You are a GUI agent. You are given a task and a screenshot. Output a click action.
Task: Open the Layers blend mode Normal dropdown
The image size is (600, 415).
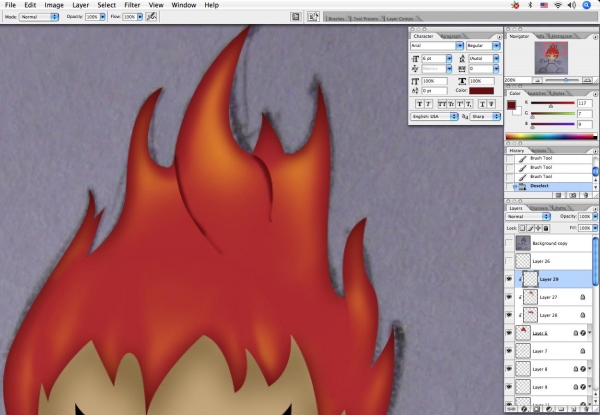pyautogui.click(x=528, y=216)
